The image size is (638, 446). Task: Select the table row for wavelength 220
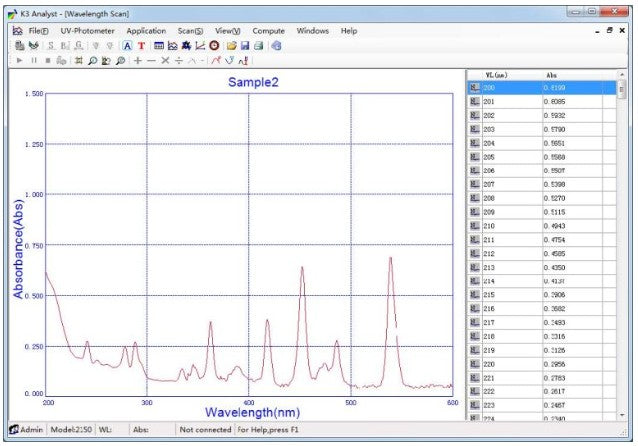(x=542, y=364)
